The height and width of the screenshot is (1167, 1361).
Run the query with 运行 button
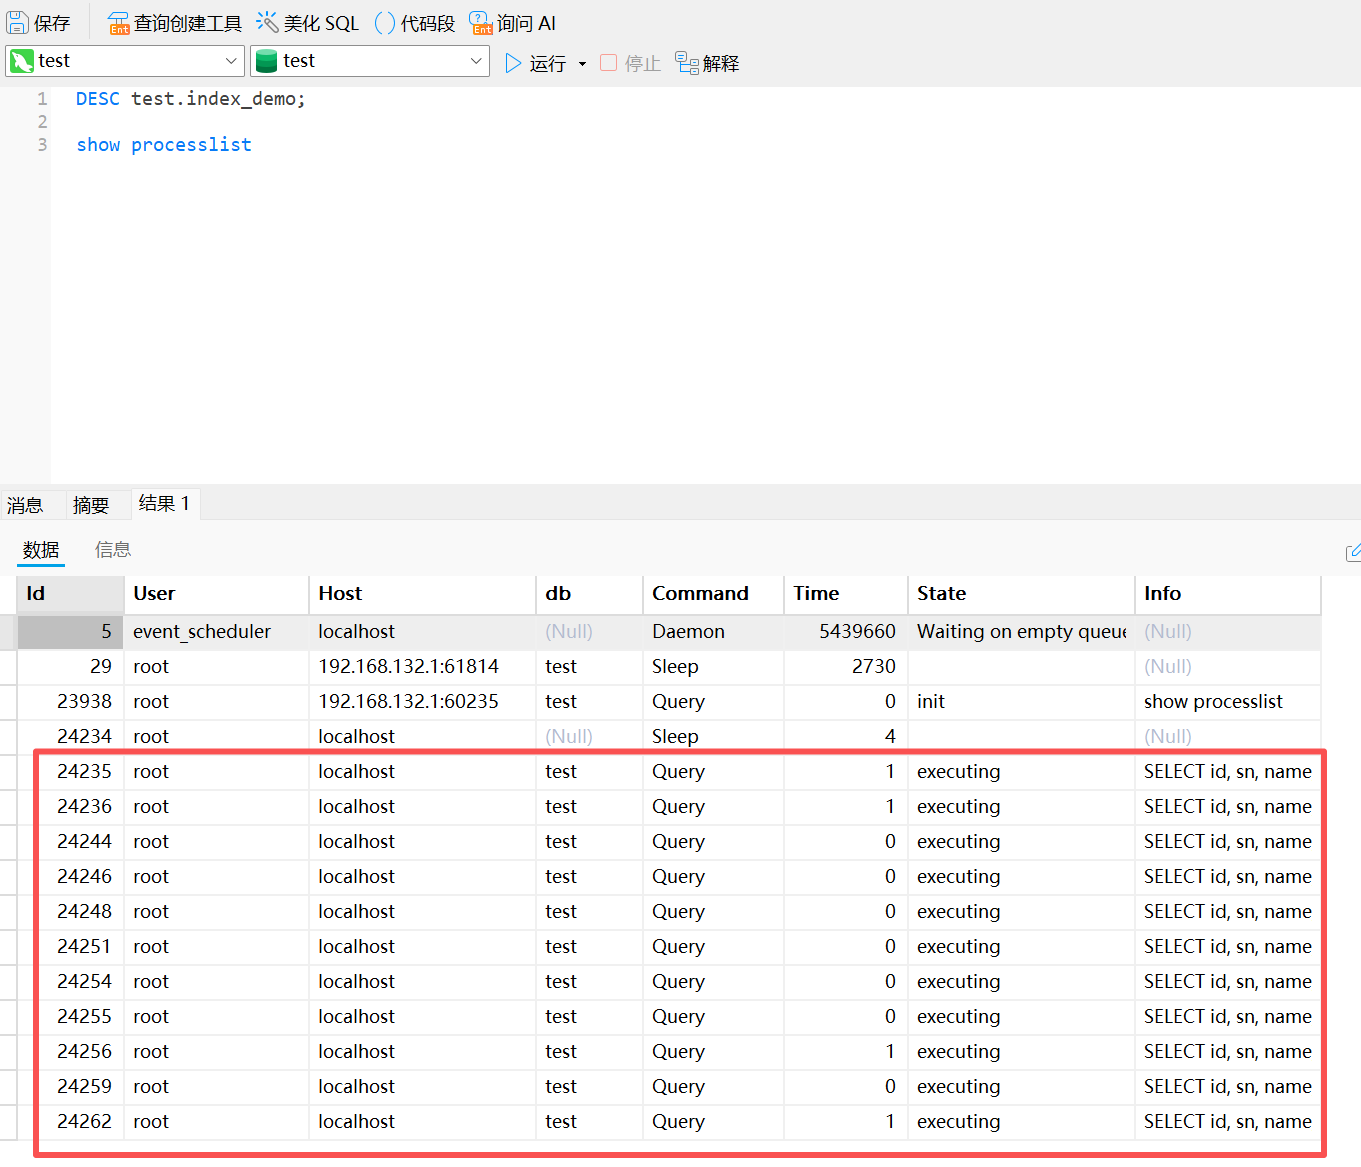click(535, 63)
